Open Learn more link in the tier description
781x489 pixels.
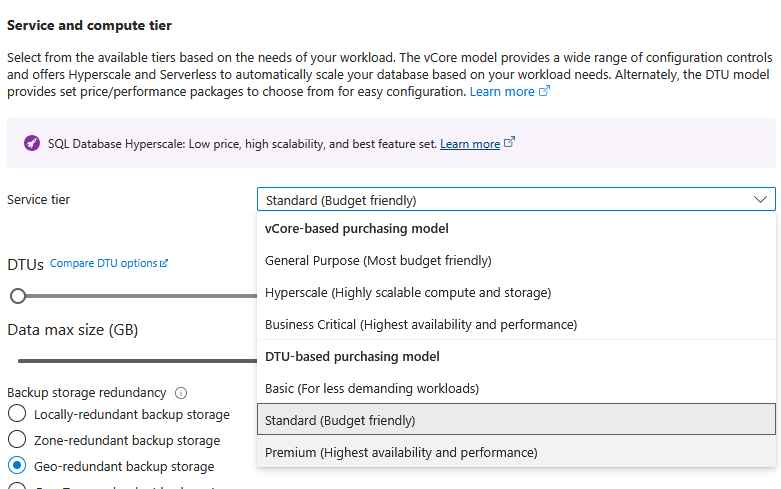point(502,92)
